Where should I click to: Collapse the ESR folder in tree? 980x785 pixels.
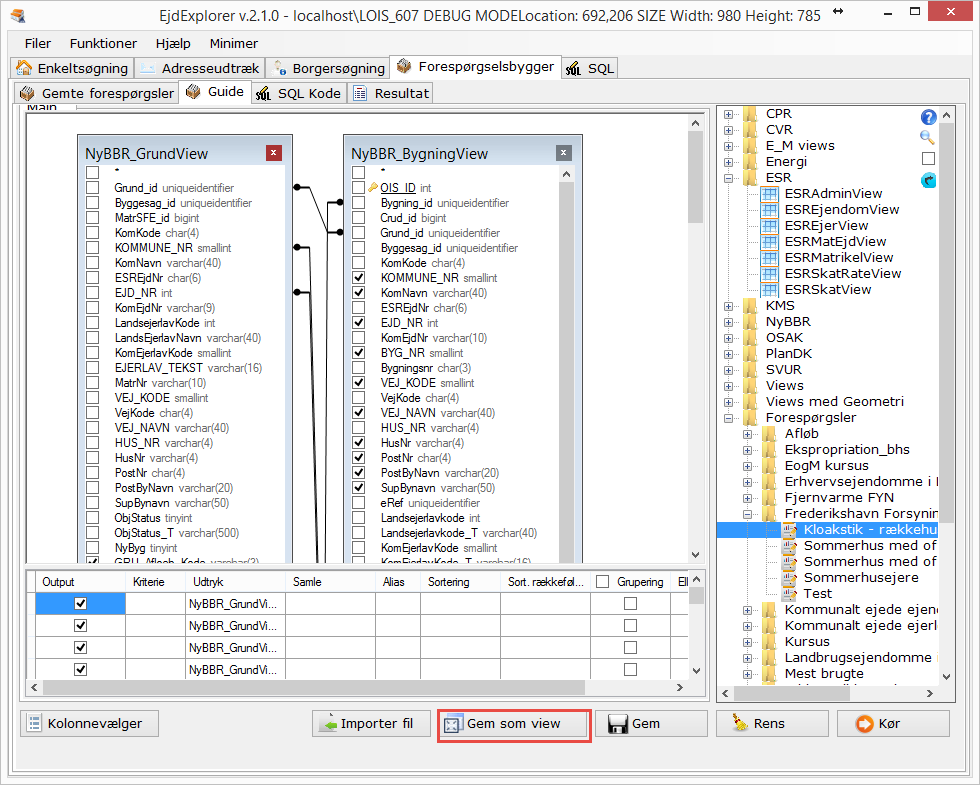pyautogui.click(x=729, y=178)
